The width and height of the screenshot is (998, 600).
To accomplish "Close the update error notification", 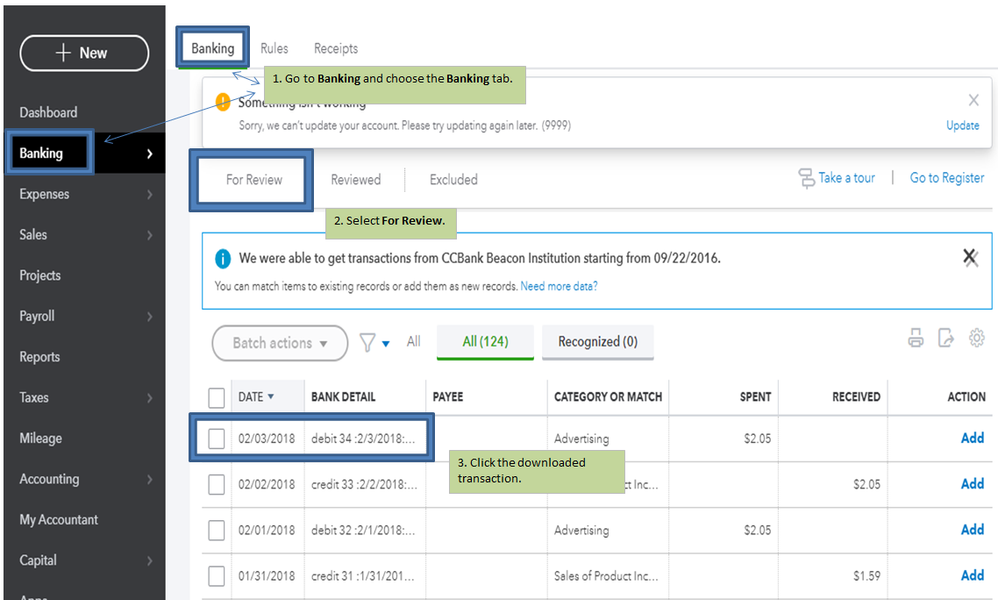I will 973,100.
